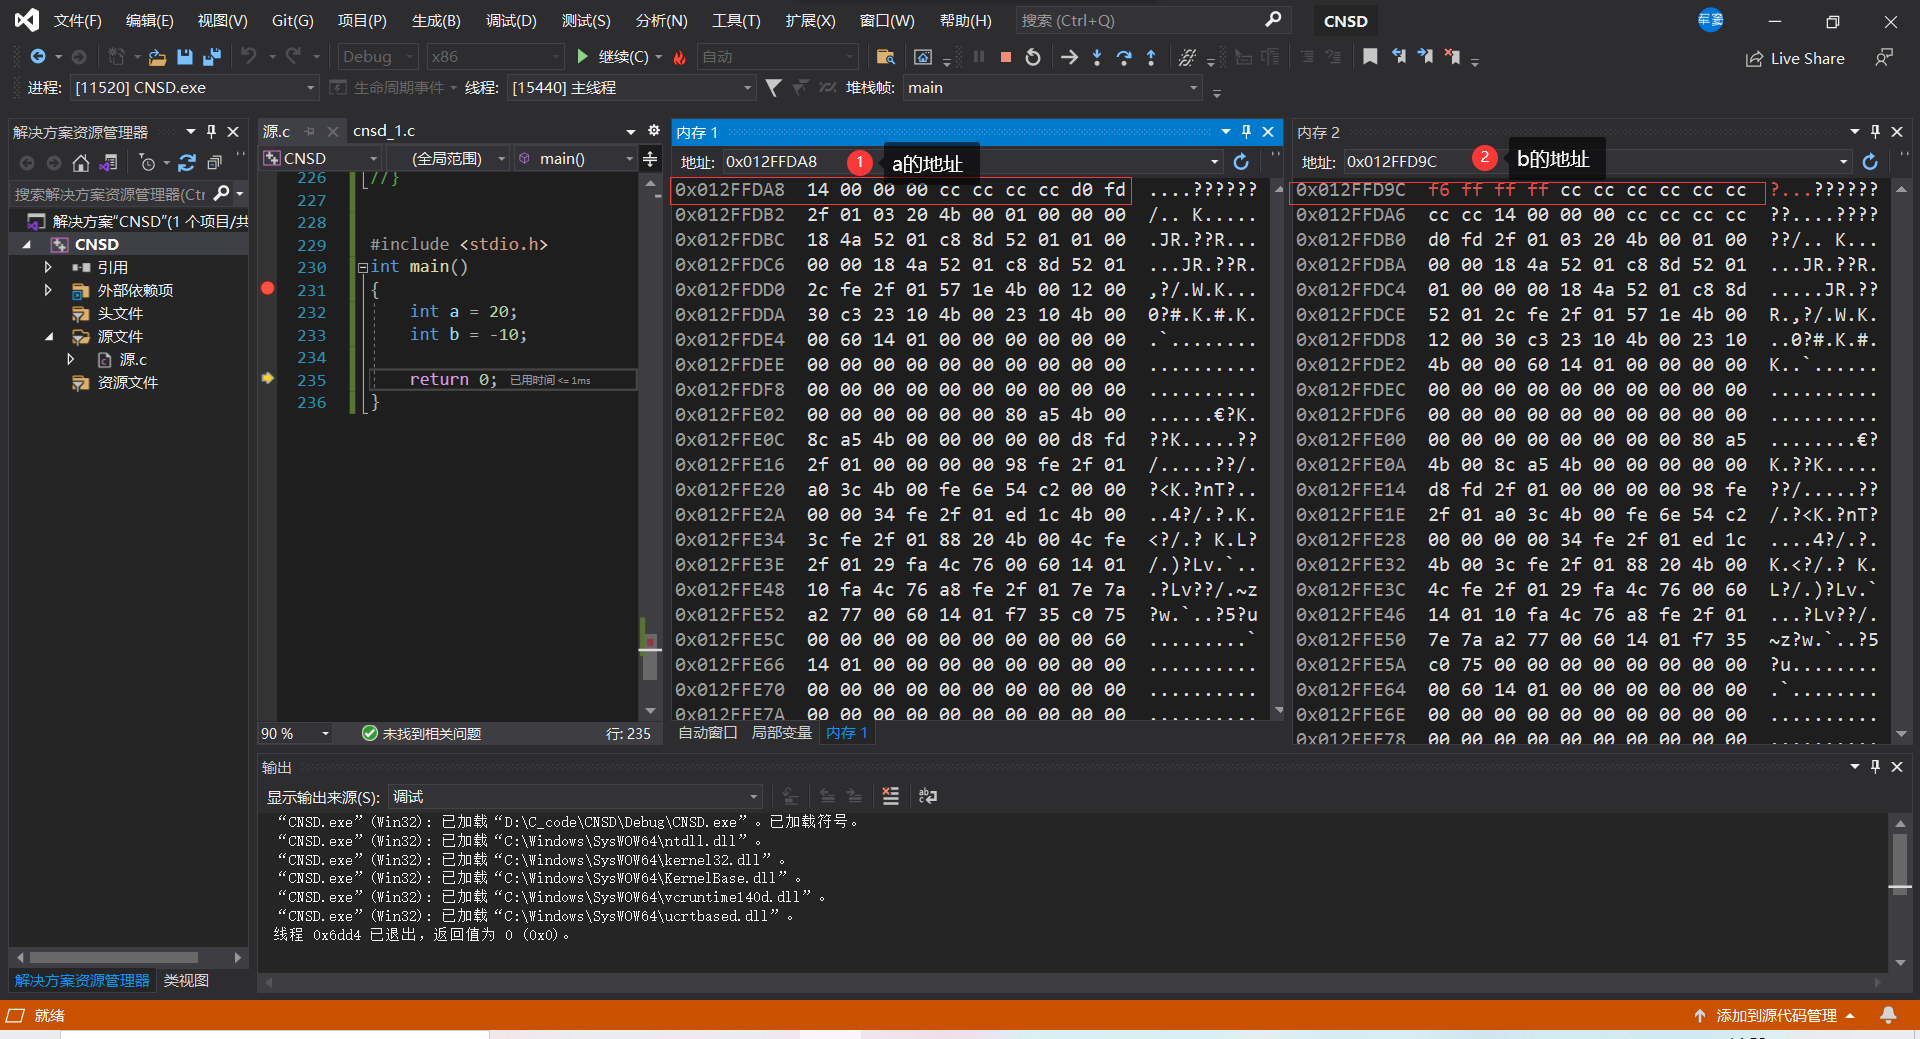Image resolution: width=1920 pixels, height=1039 pixels.
Task: Refresh the Memory 2 window address
Action: pos(1870,162)
